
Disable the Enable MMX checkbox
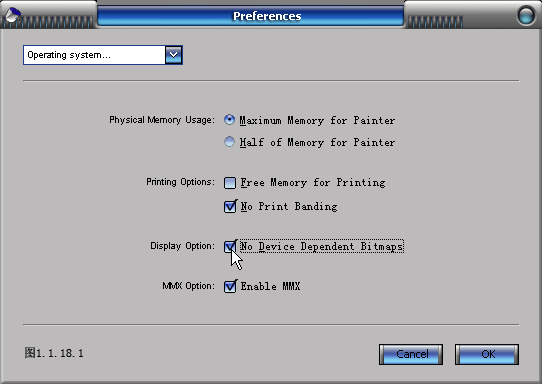coord(230,286)
